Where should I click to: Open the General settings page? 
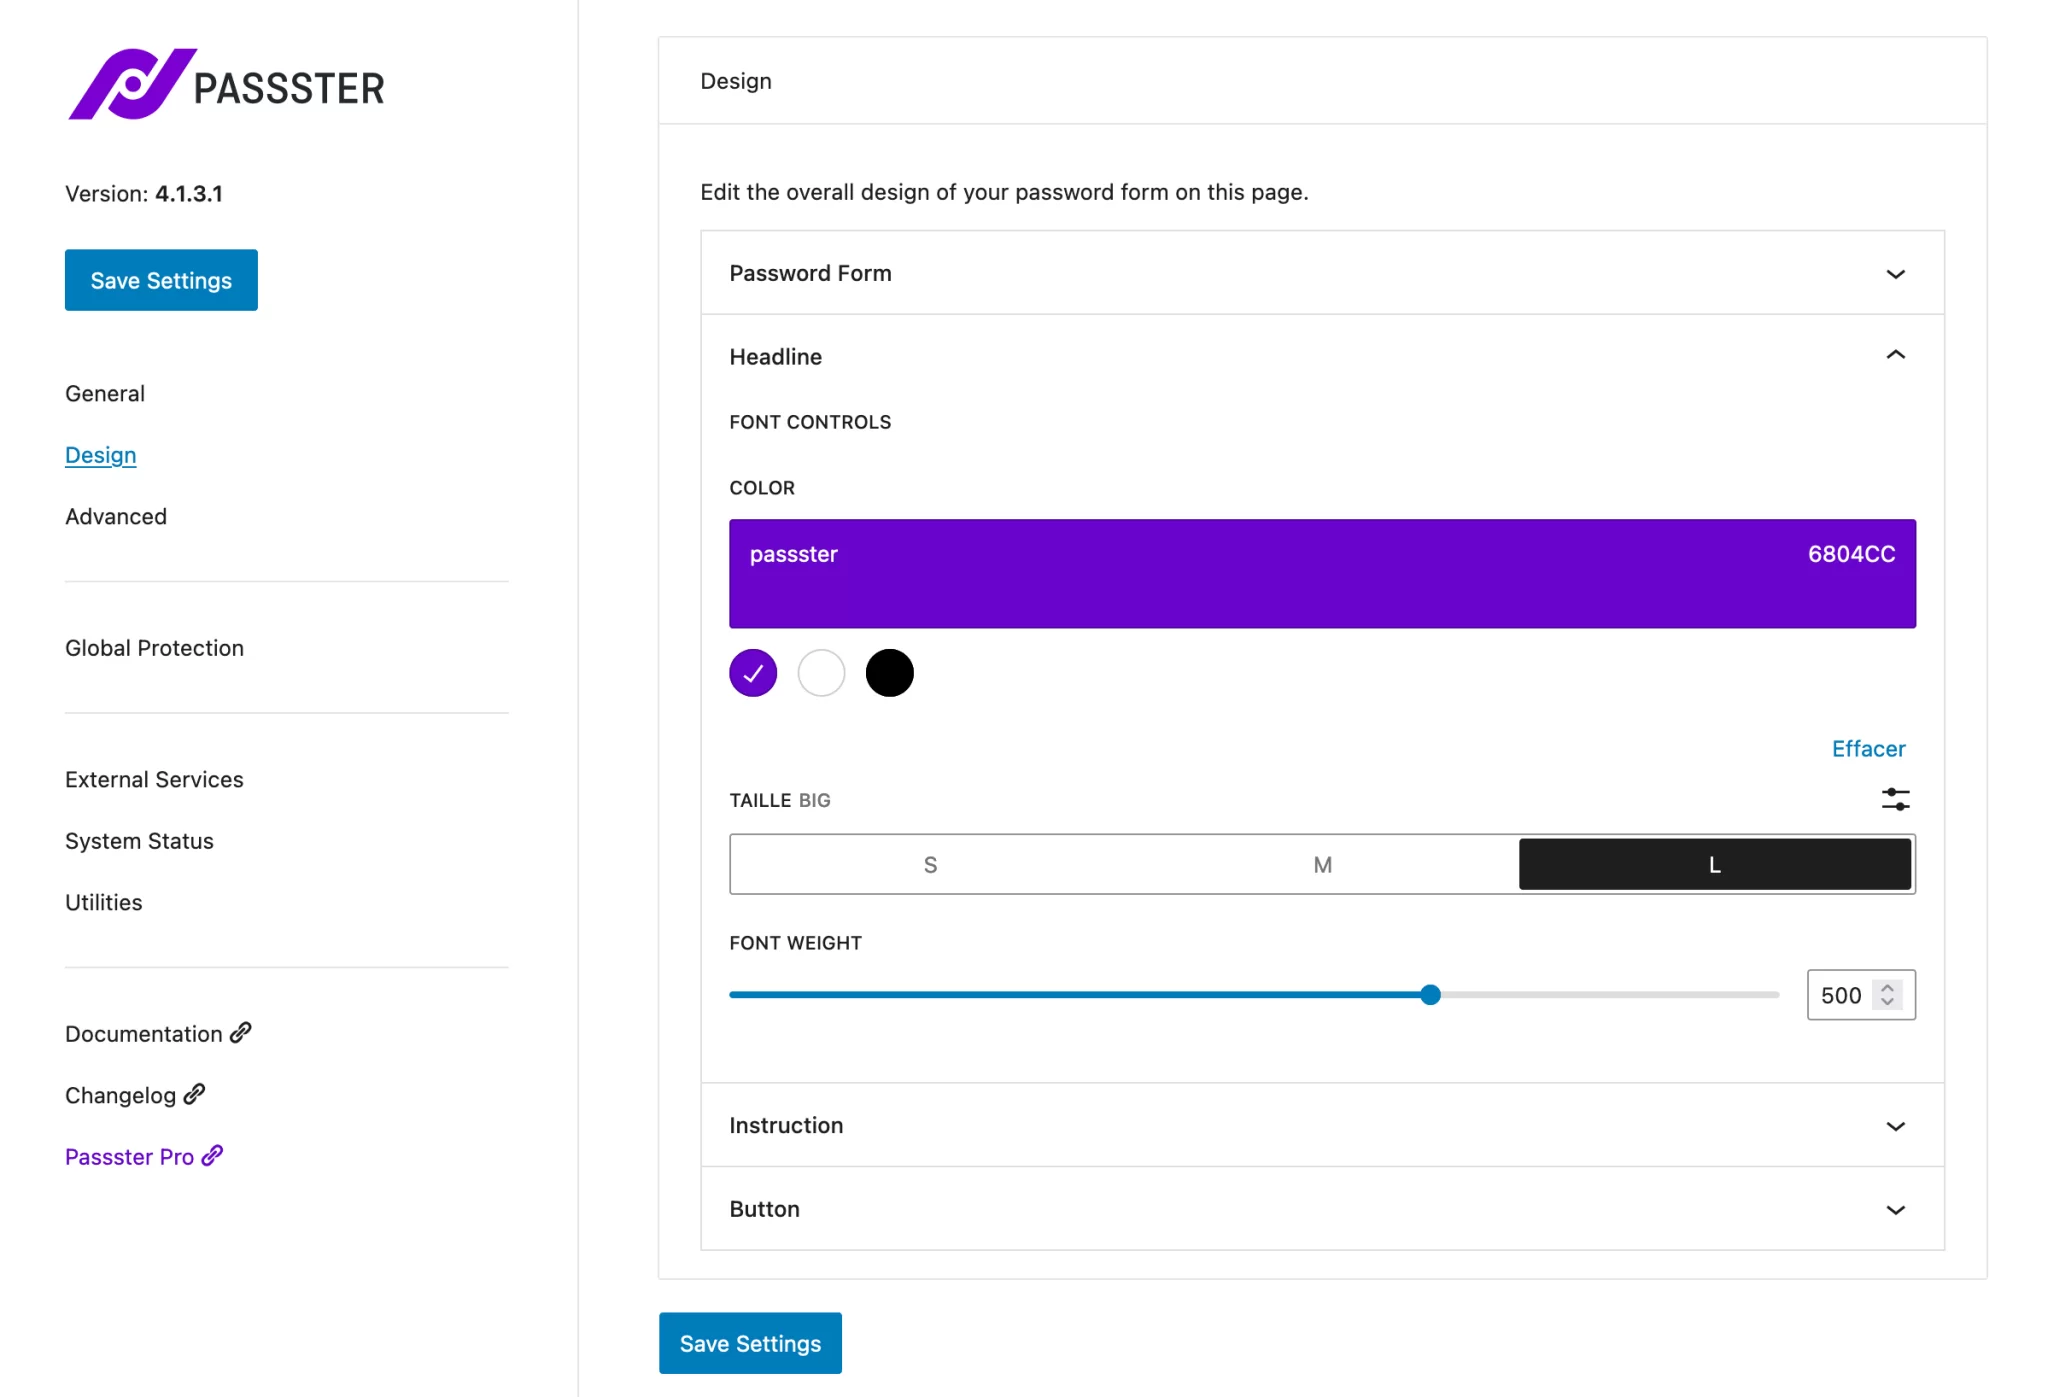click(x=104, y=393)
